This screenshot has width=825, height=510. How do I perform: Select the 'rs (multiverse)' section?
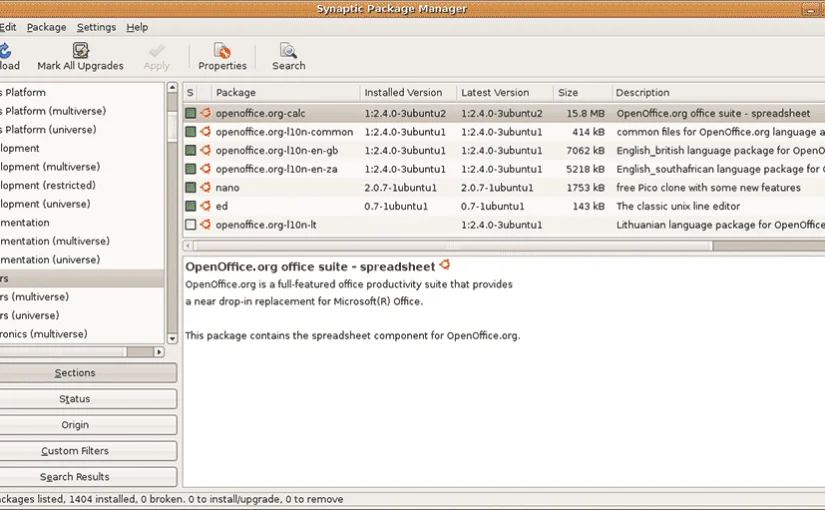click(34, 297)
